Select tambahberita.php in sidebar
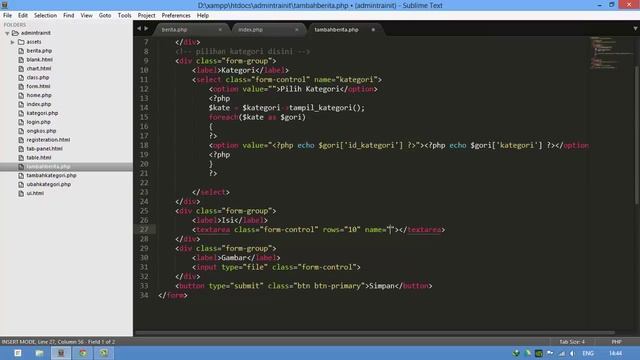 coord(48,167)
